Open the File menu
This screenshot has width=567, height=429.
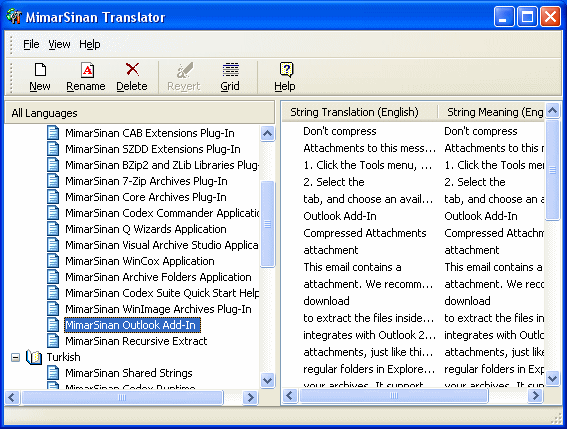coord(31,44)
